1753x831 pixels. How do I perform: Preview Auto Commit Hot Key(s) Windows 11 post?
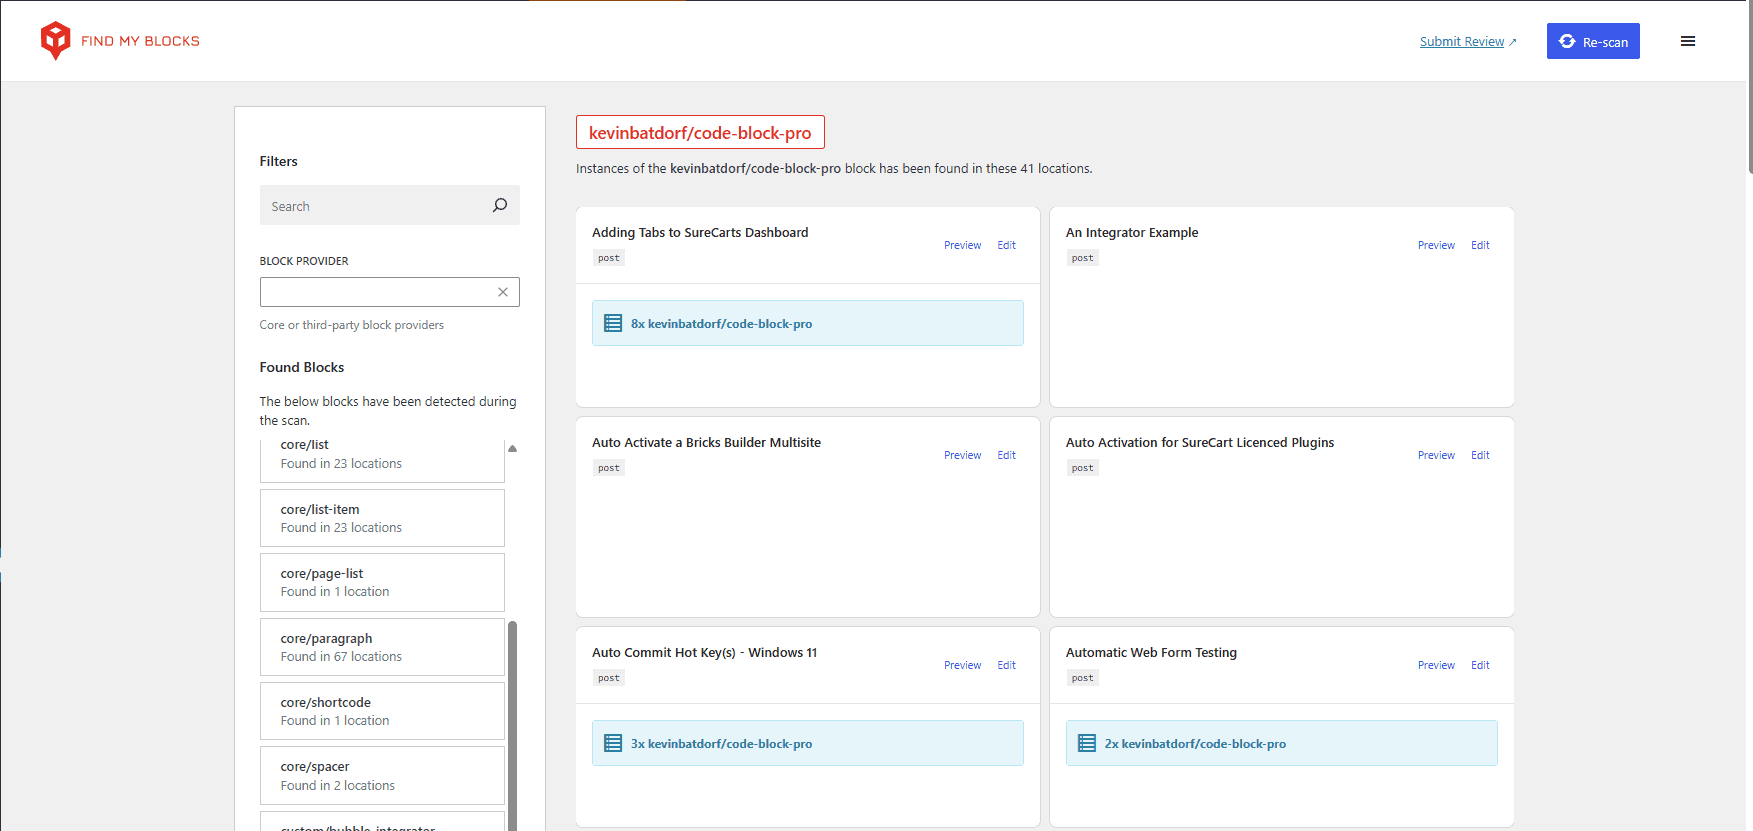tap(962, 665)
